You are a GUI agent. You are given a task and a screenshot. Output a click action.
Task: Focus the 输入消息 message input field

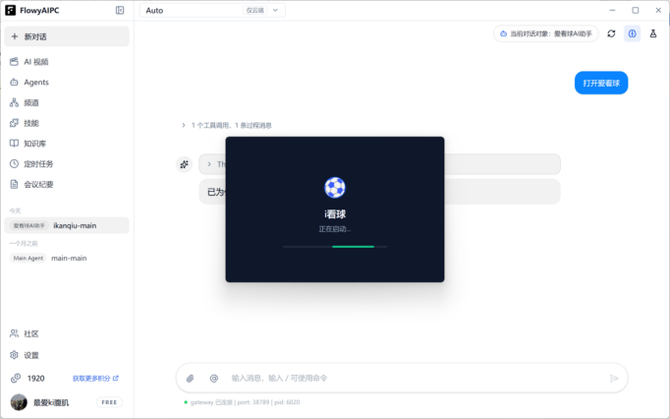tap(414, 378)
